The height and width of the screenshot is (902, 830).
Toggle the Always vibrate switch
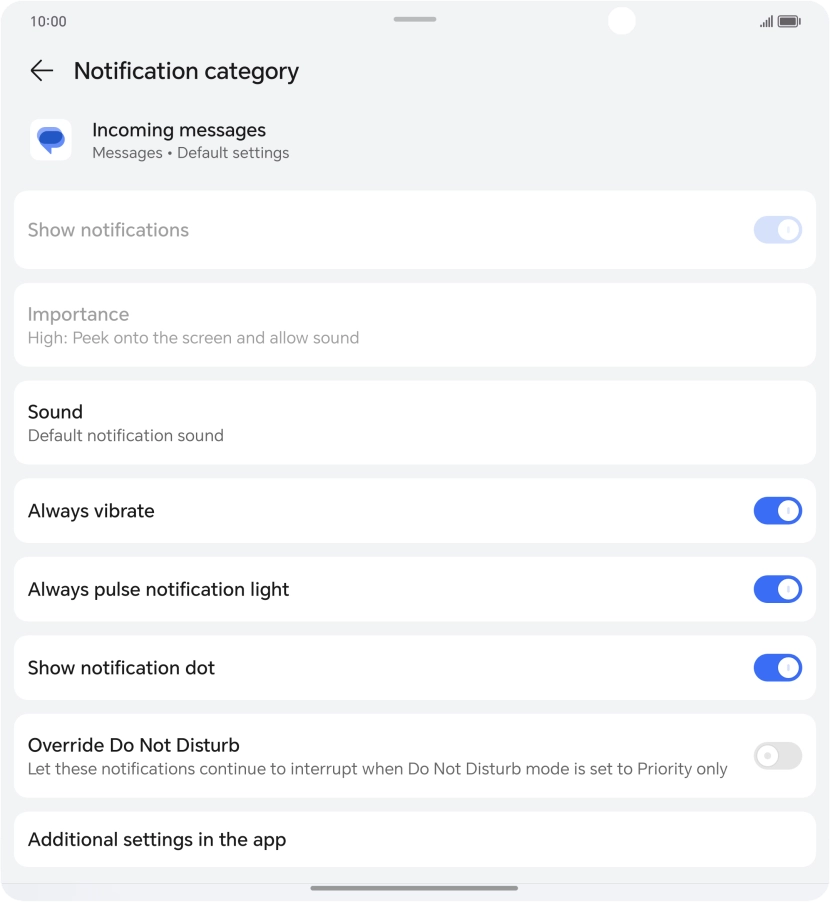pyautogui.click(x=777, y=511)
